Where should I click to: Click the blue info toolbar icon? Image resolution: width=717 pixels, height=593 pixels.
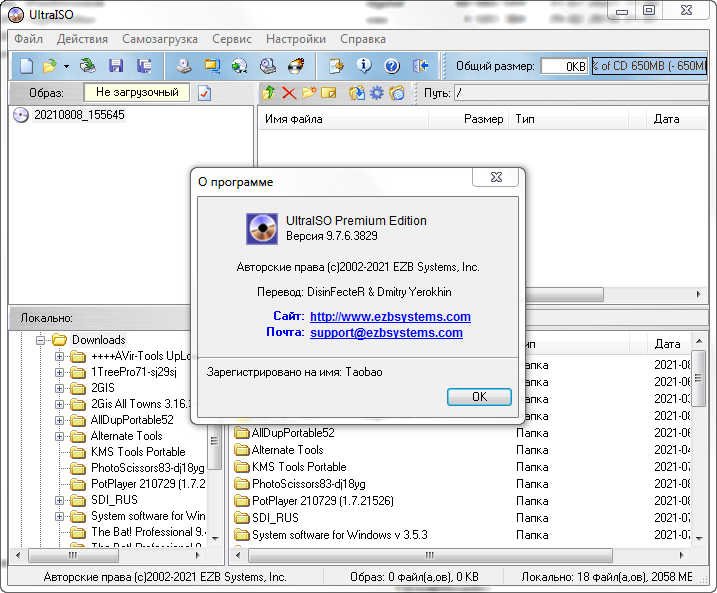click(x=364, y=66)
